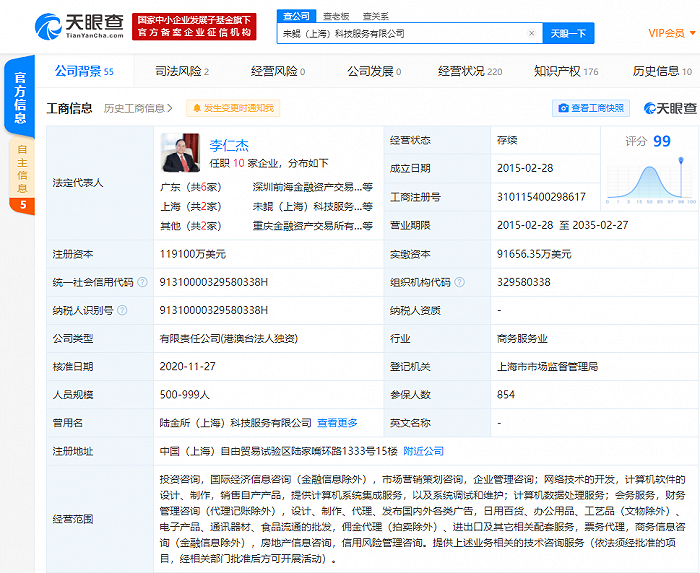Clear the search box with the X icon
Screen dimensions: 700x573
pyautogui.click(x=531, y=33)
